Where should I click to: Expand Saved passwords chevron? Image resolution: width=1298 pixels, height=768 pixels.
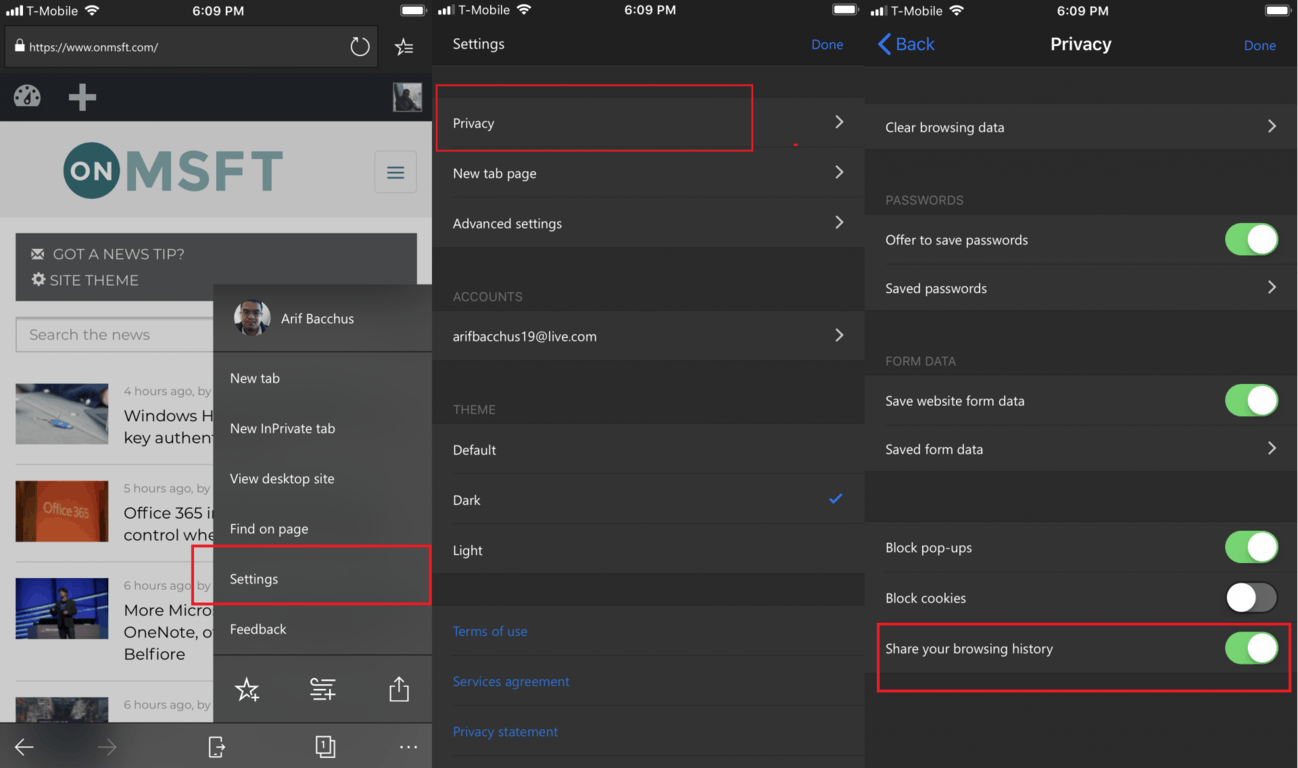[x=1272, y=287]
